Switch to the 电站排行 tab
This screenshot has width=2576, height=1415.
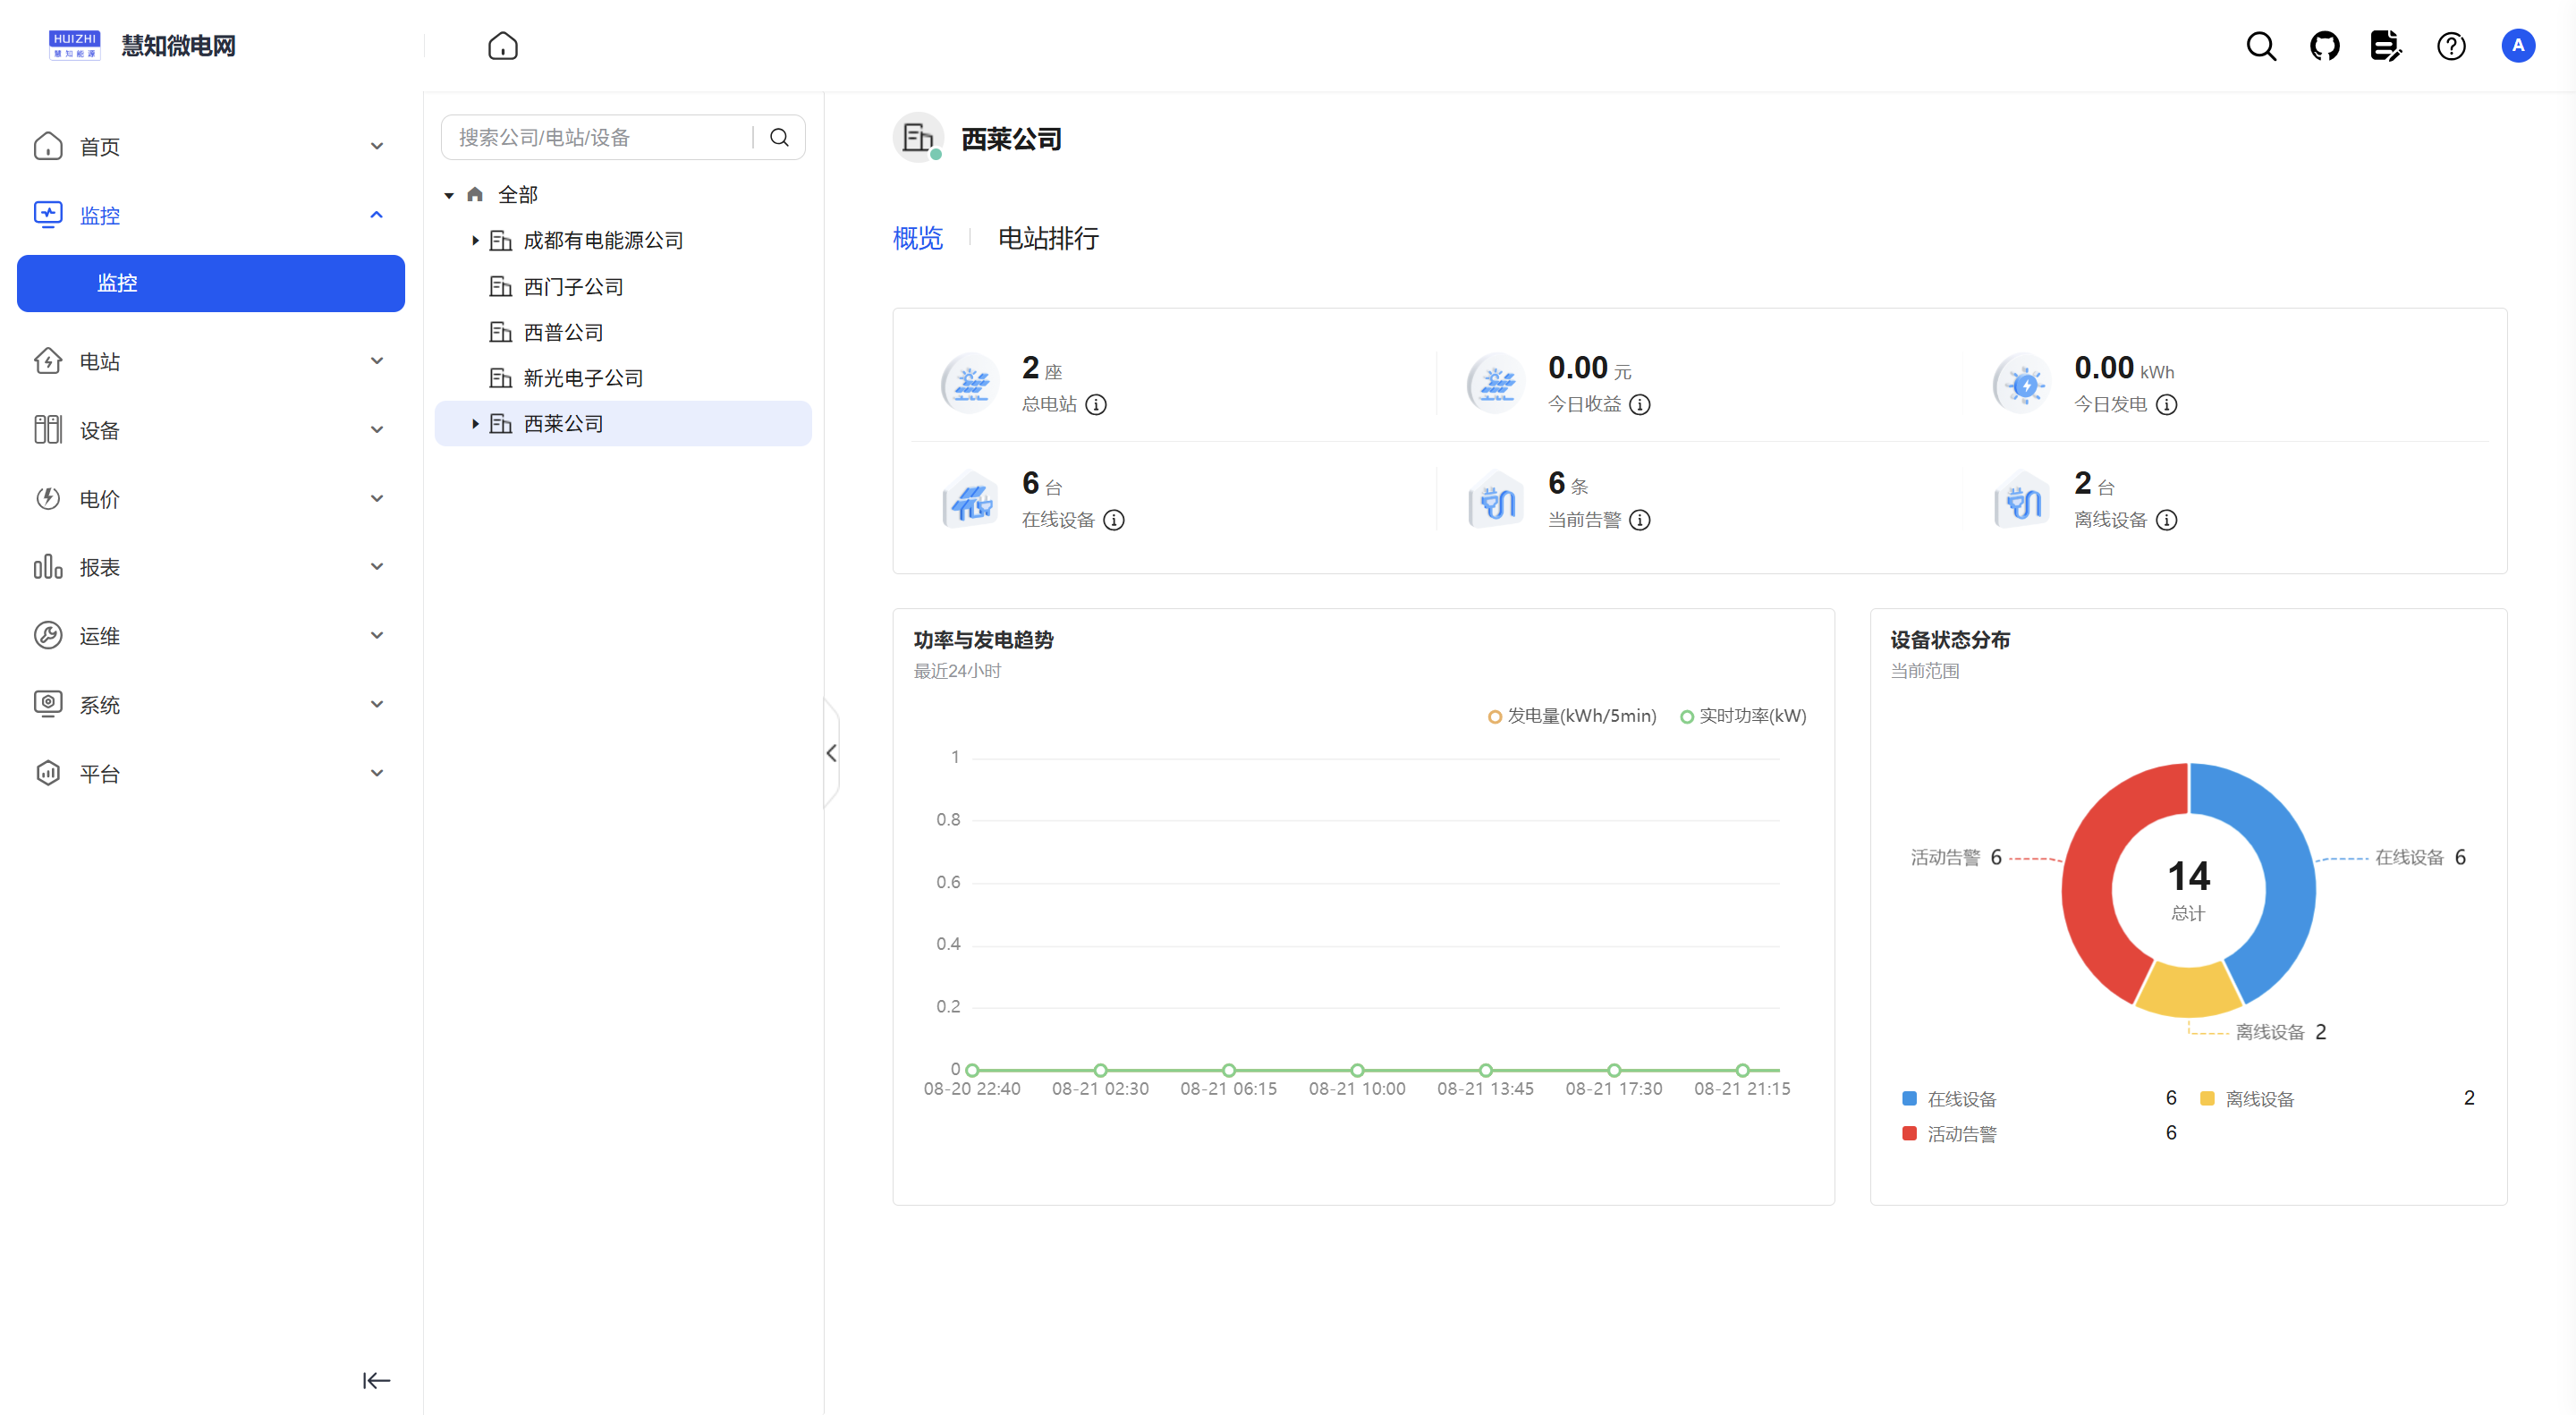point(1048,238)
